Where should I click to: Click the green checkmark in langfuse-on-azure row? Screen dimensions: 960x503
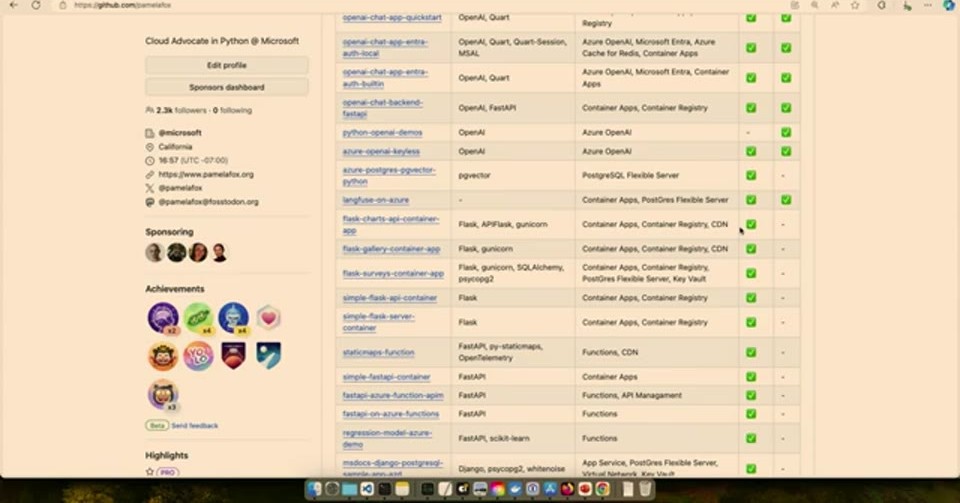pos(751,200)
